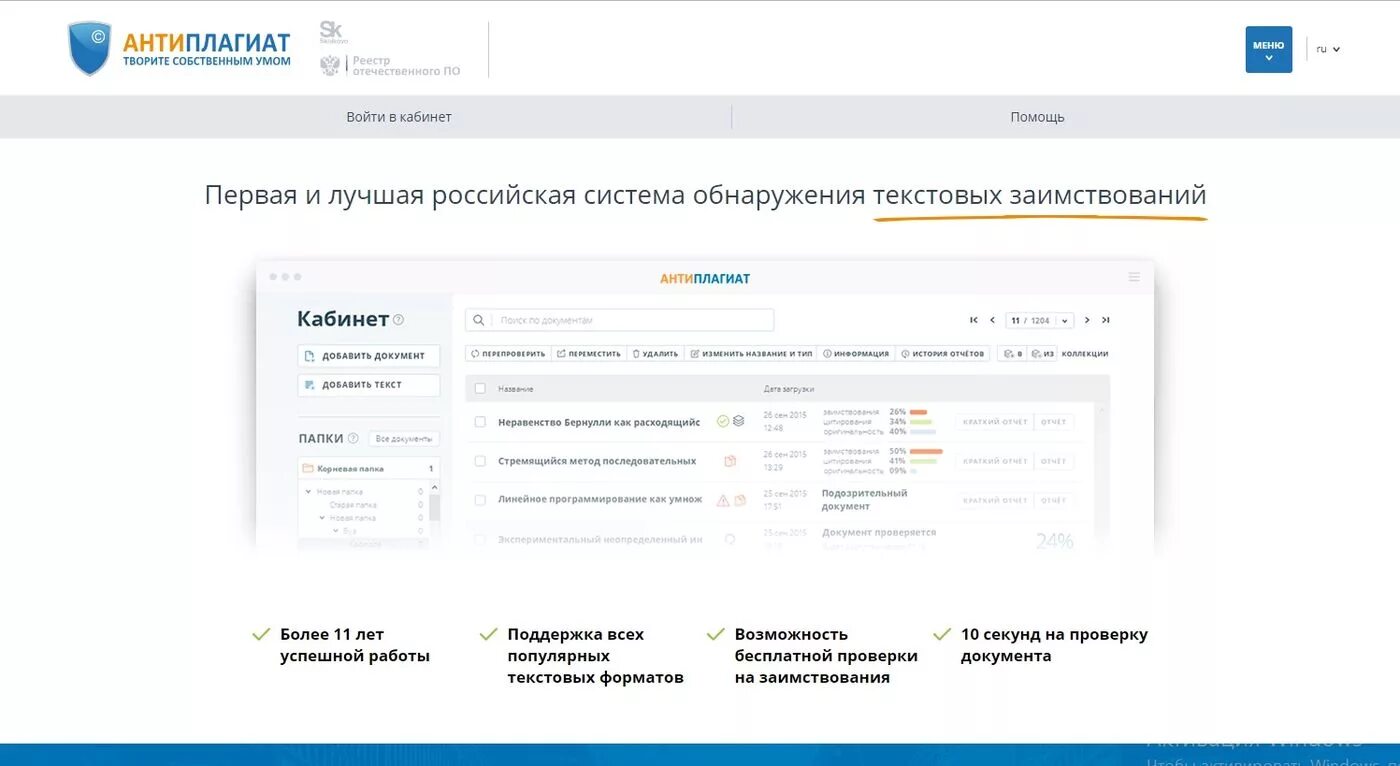This screenshot has height=766, width=1400.
Task: Open История отчётов
Action: click(x=943, y=353)
